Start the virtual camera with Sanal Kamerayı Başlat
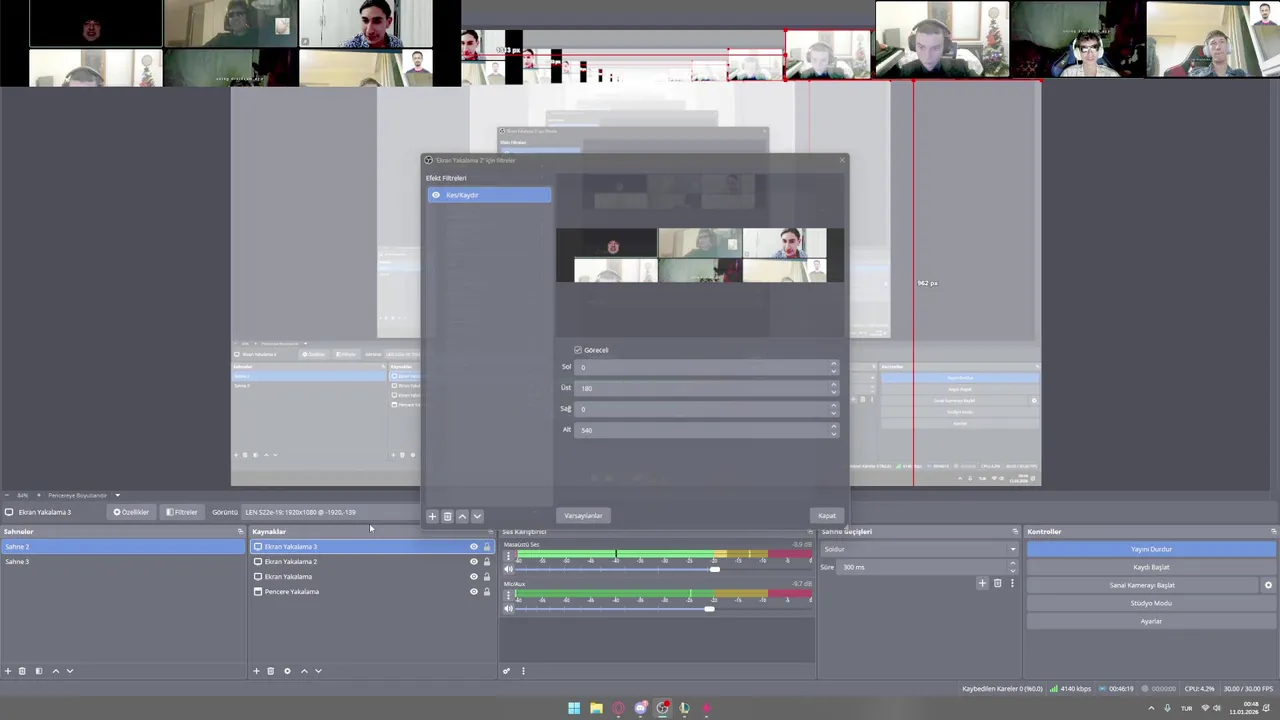The width and height of the screenshot is (1280, 720). click(1142, 585)
